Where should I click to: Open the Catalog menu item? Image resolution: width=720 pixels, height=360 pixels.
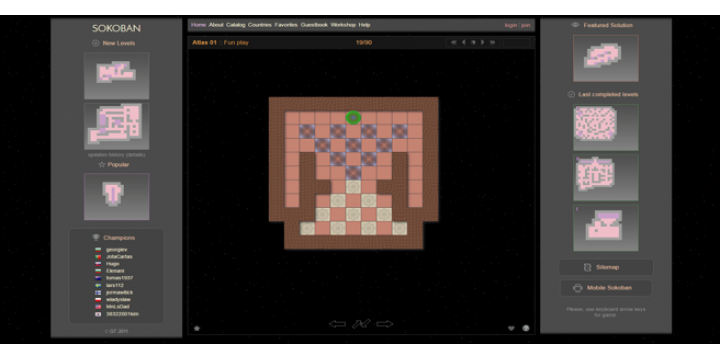click(x=236, y=25)
